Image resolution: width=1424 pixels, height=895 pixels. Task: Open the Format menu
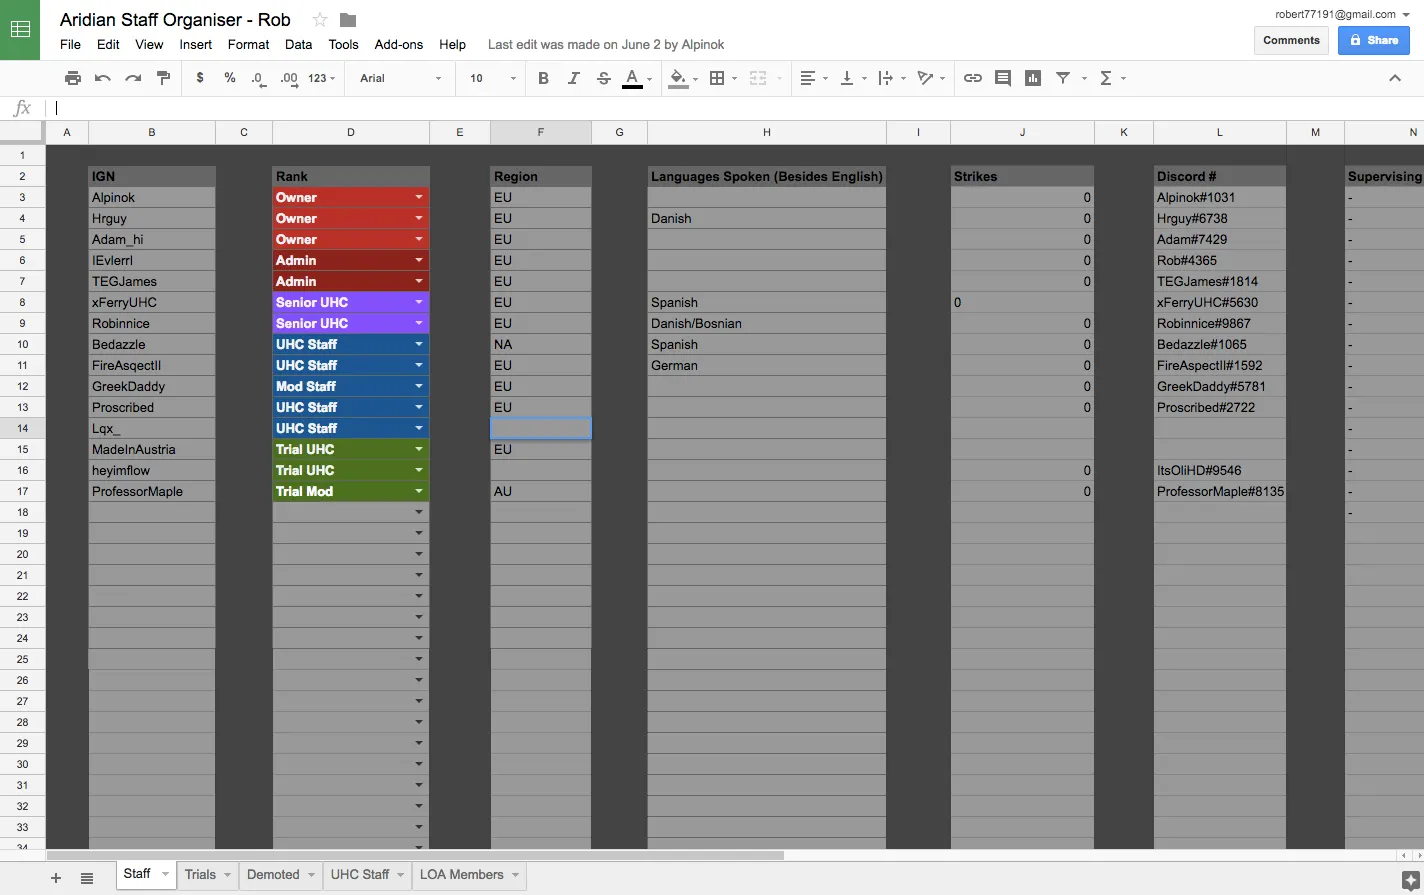248,44
